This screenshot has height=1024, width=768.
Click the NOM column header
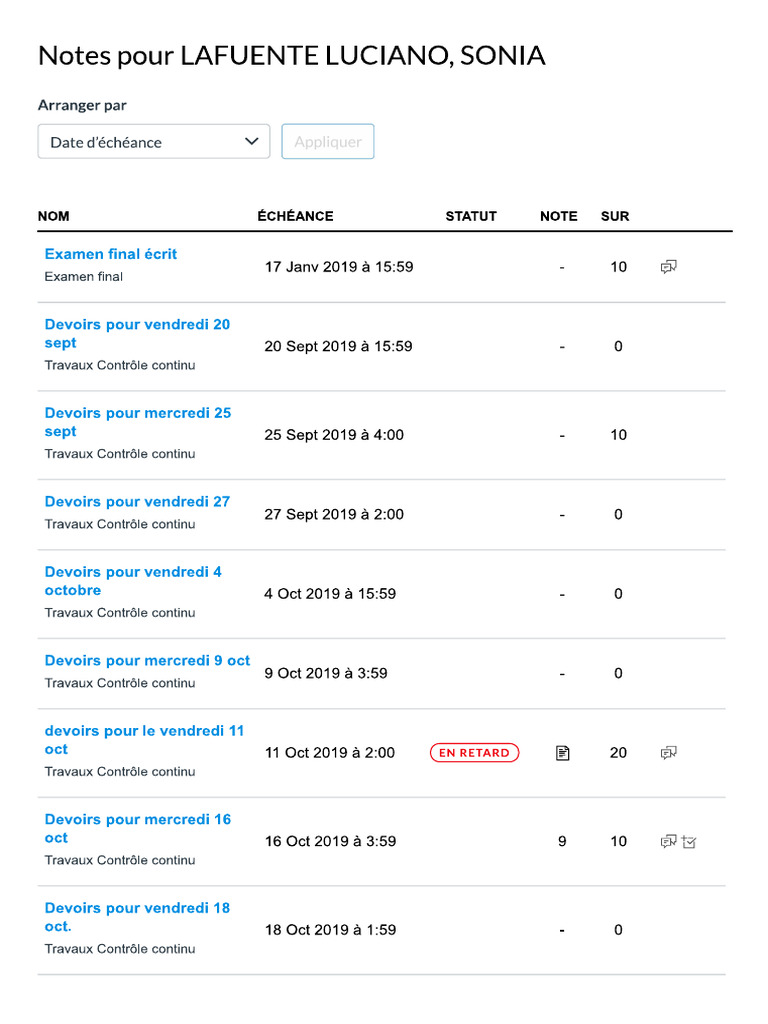click(x=54, y=216)
